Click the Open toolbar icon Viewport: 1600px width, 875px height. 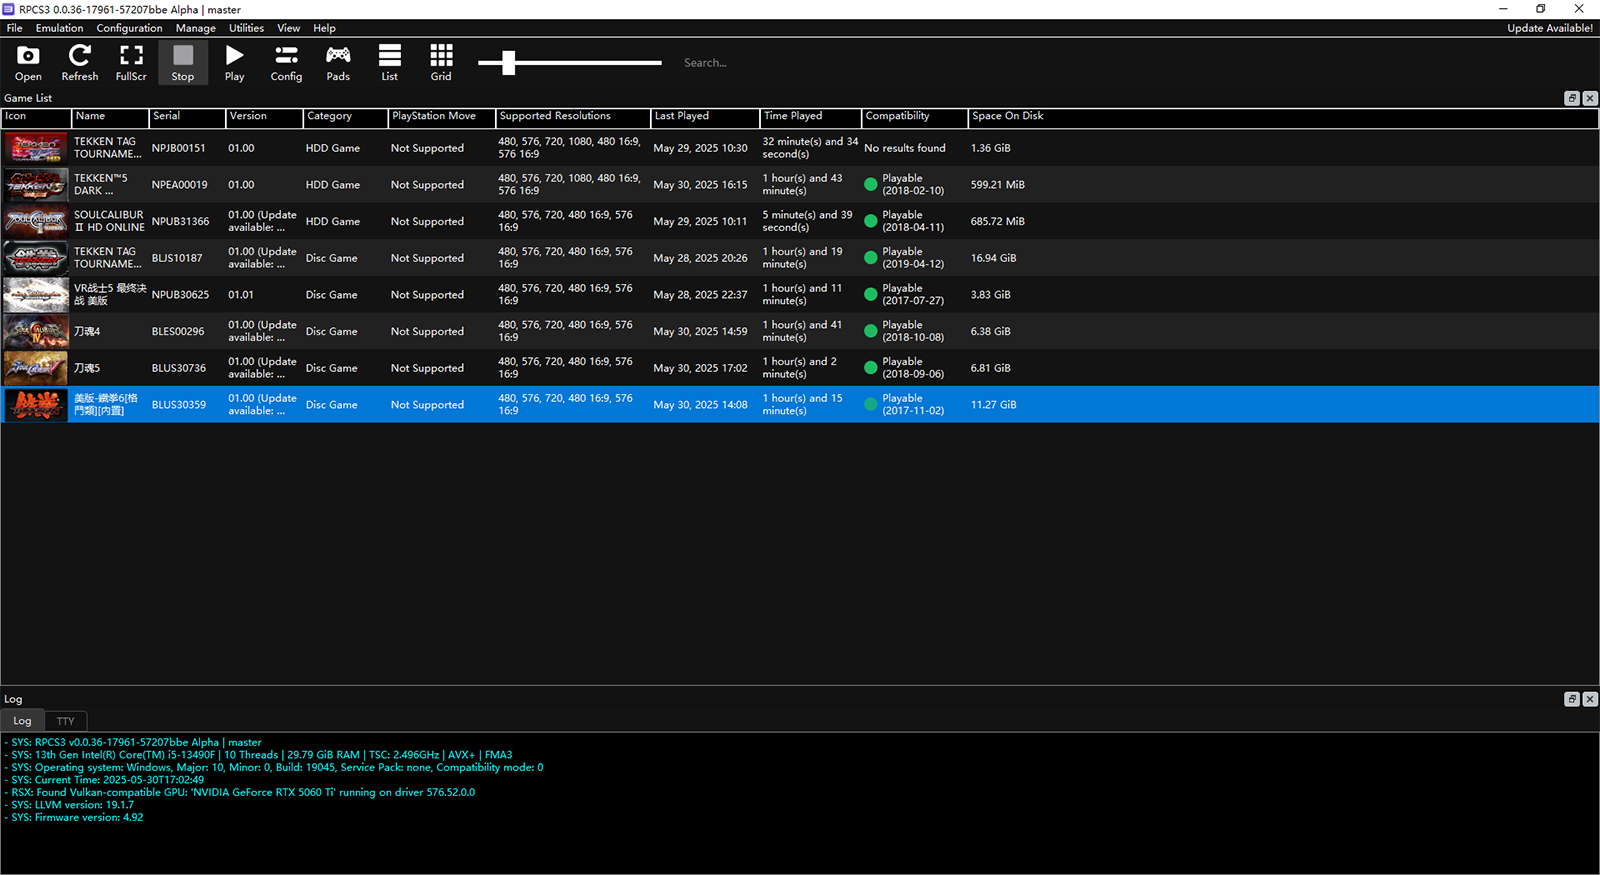(x=28, y=62)
